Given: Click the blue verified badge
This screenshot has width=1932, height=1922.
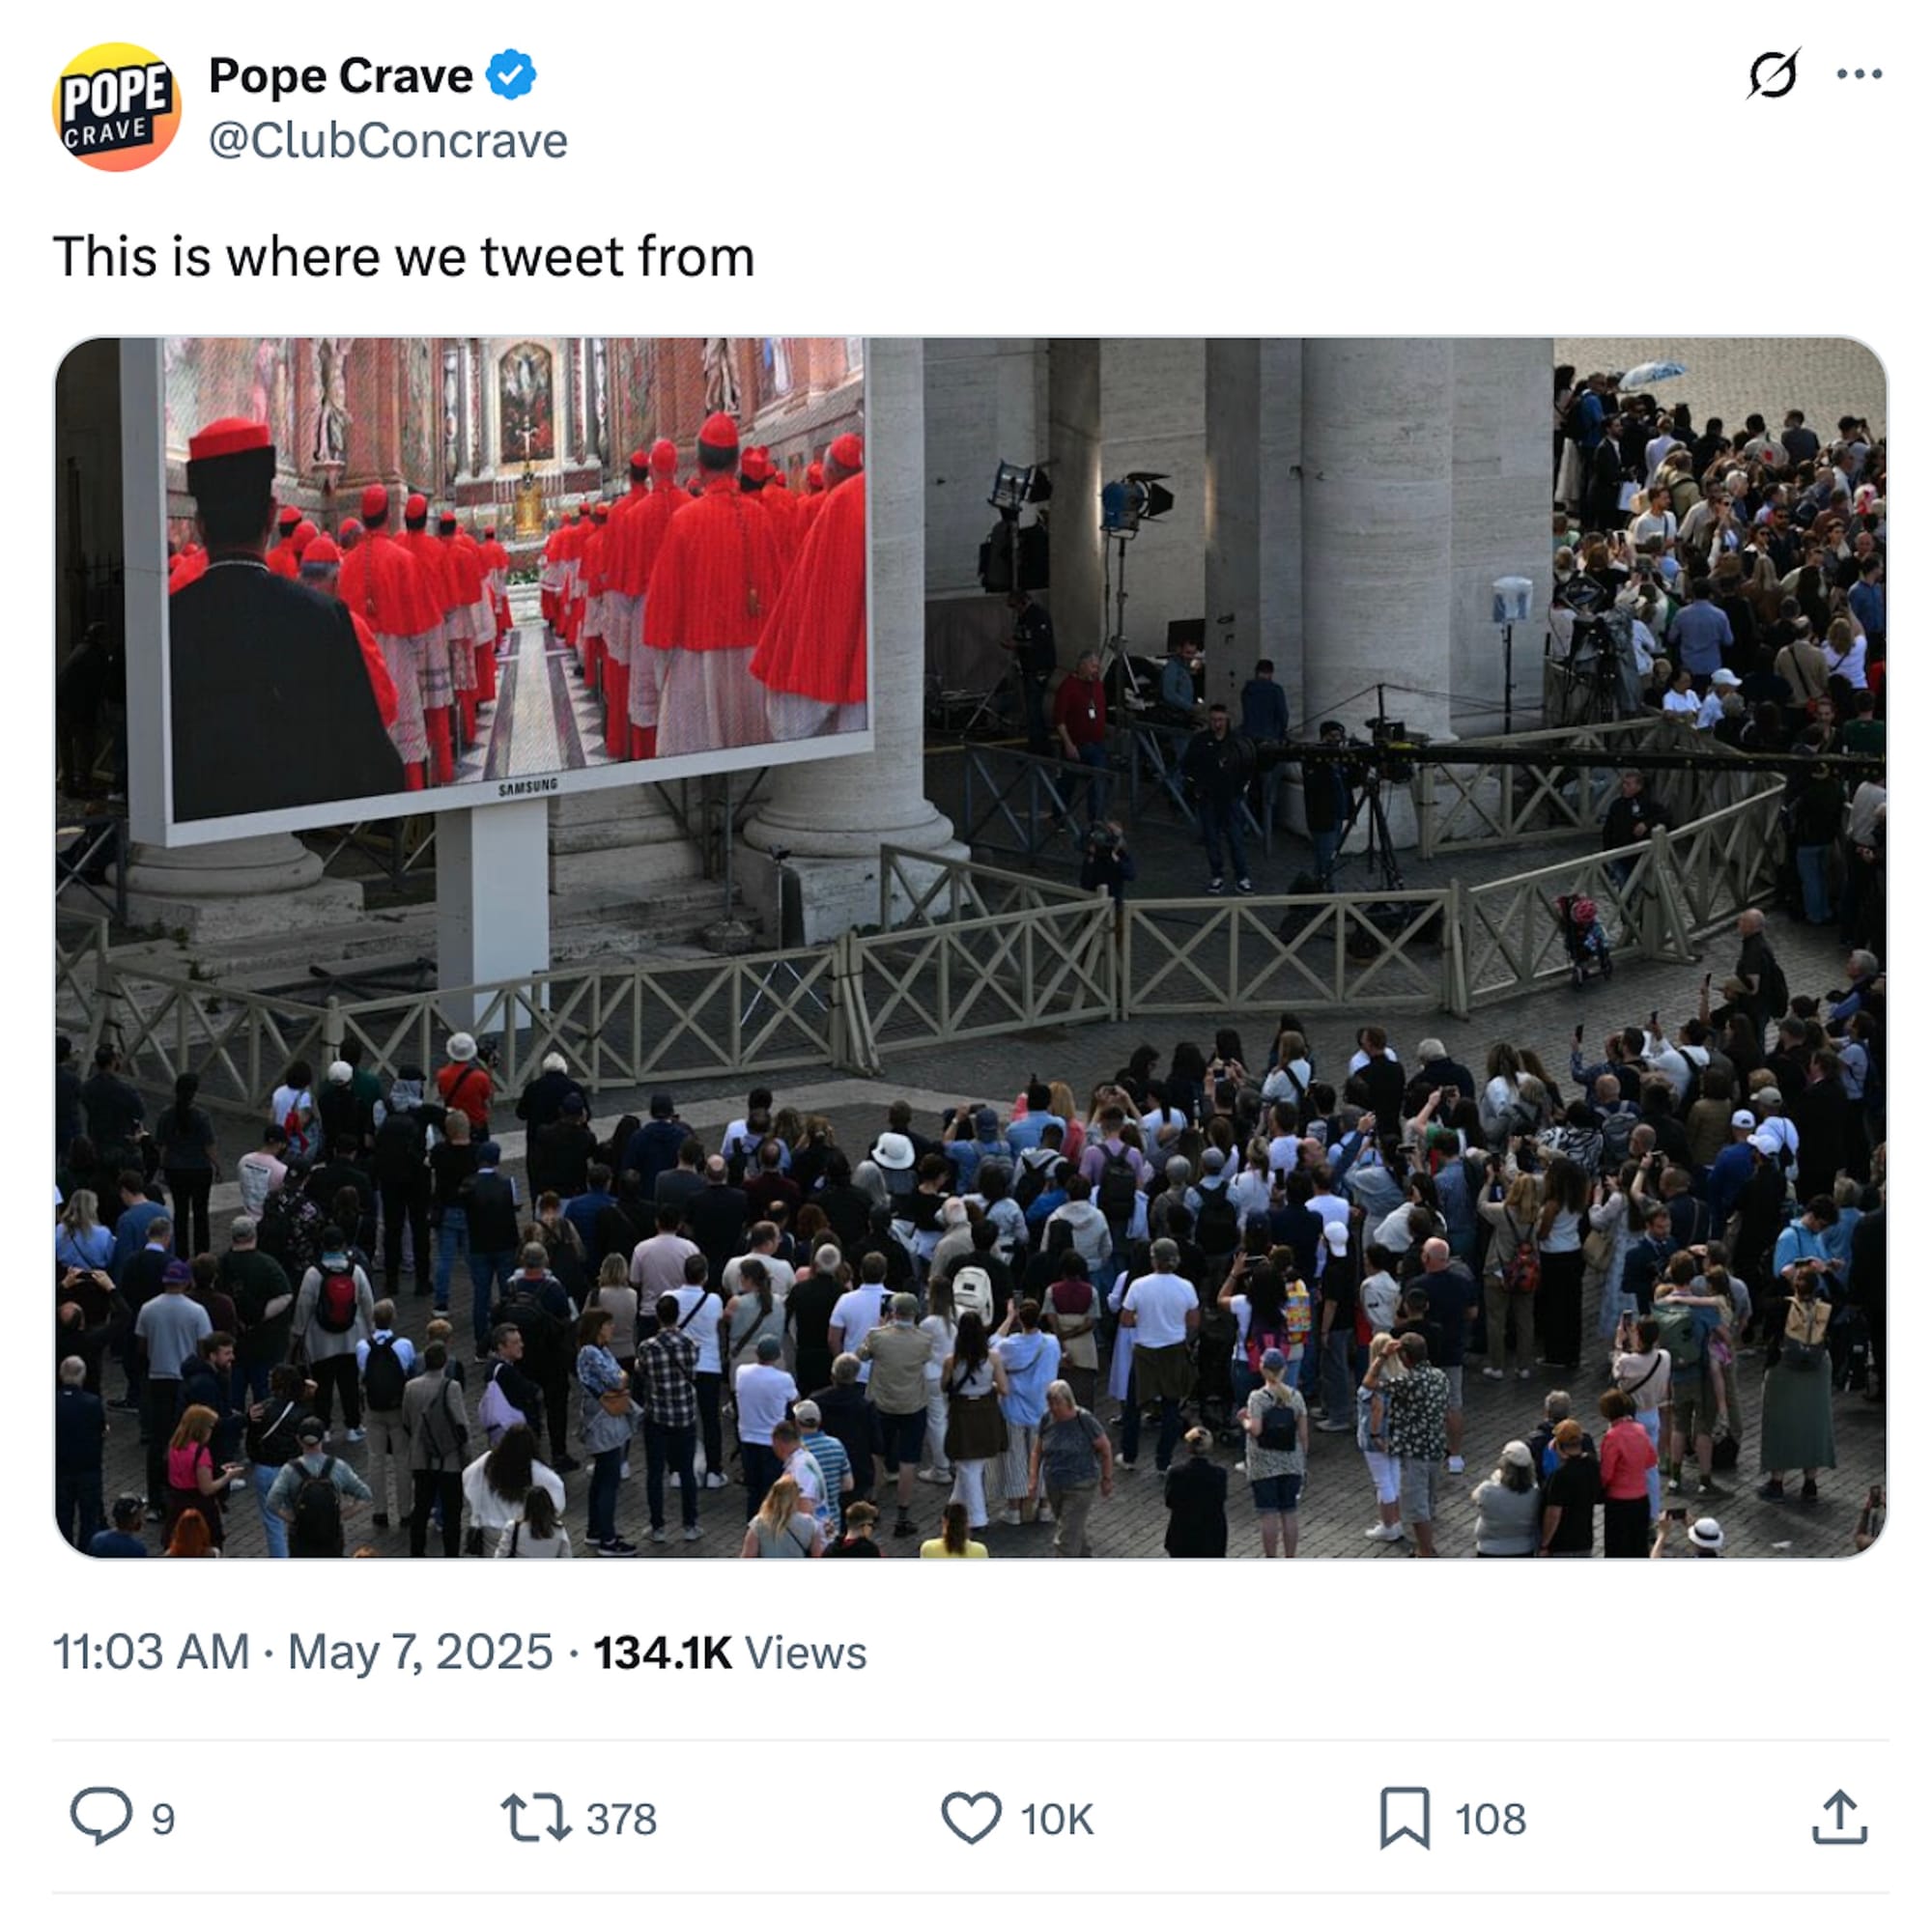Looking at the screenshot, I should pyautogui.click(x=511, y=75).
